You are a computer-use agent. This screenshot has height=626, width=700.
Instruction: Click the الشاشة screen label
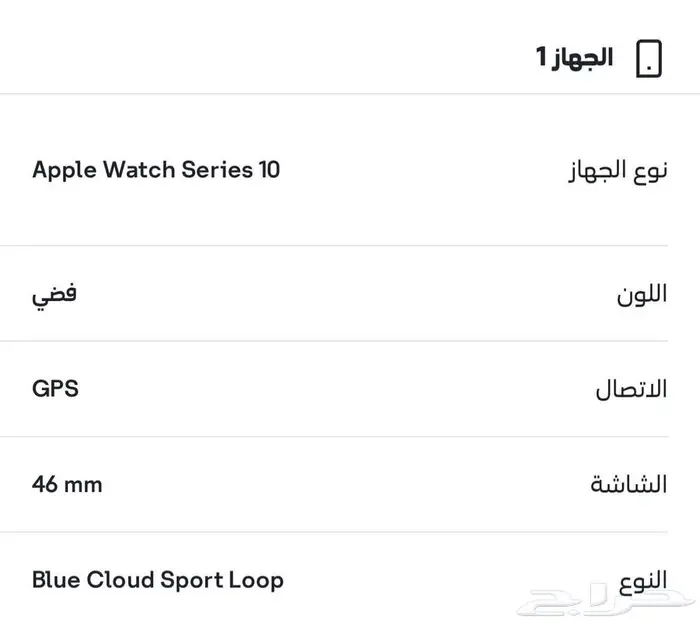(628, 485)
